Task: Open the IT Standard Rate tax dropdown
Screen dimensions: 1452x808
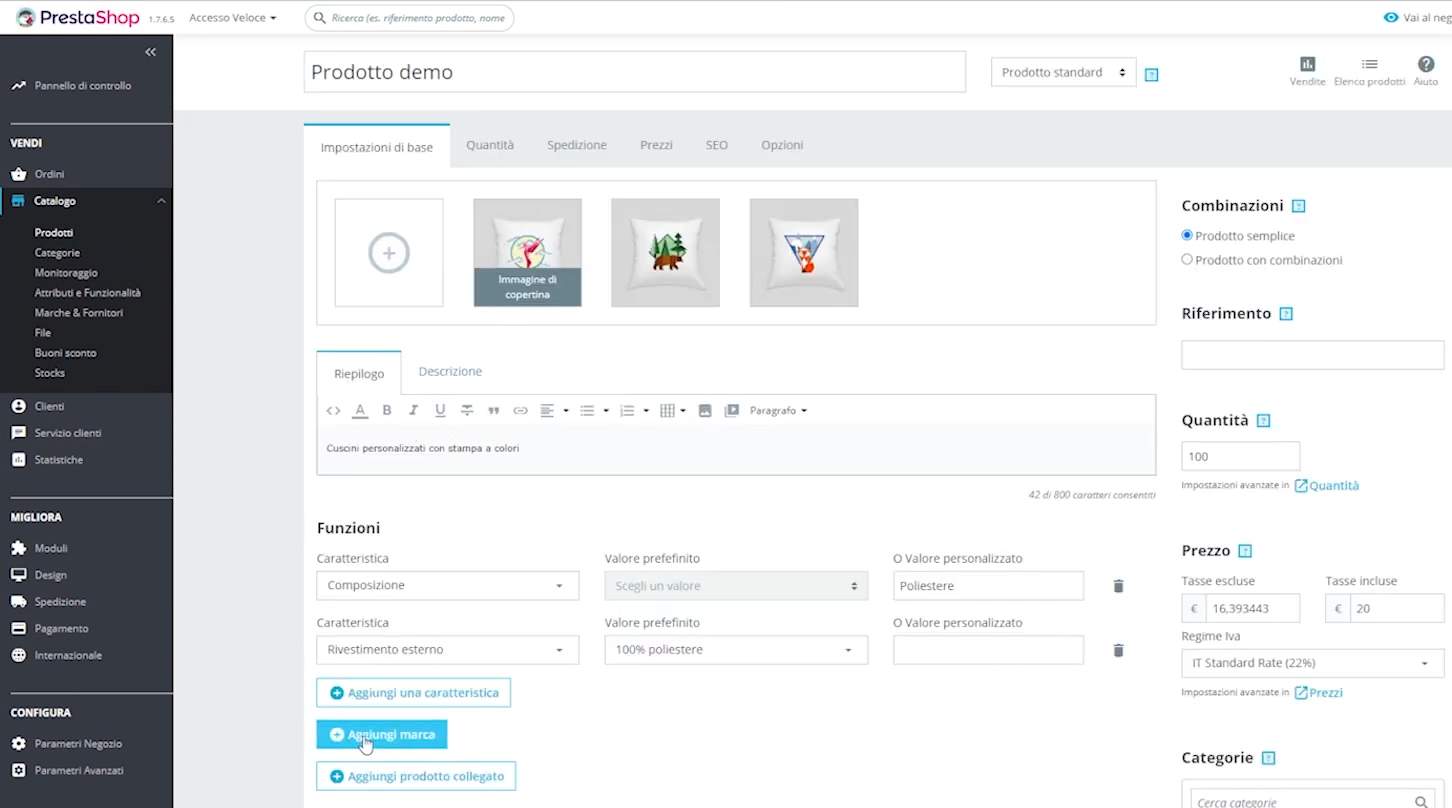Action: pos(1312,663)
